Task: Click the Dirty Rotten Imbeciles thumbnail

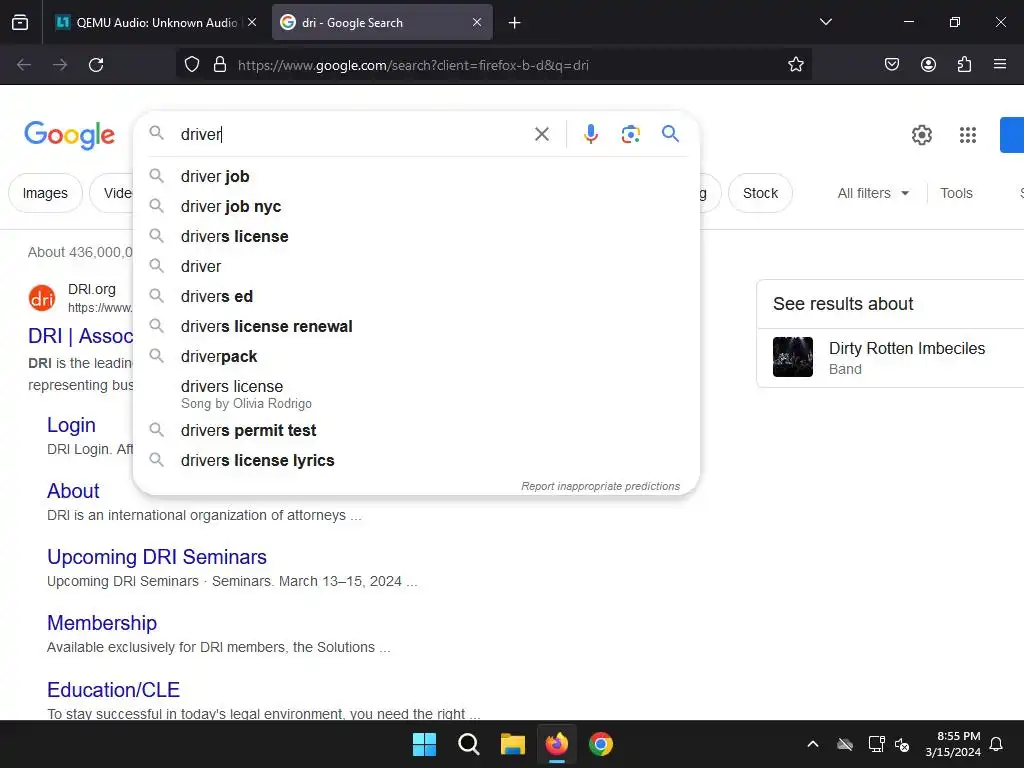Action: coord(793,357)
